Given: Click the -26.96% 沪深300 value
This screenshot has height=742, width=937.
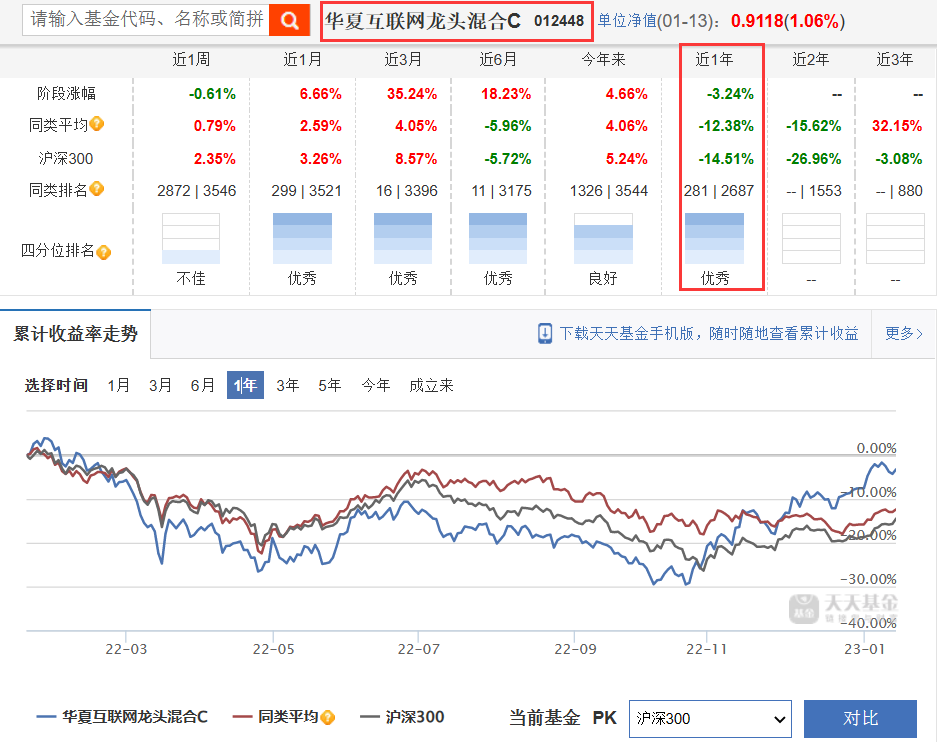Looking at the screenshot, I should [x=813, y=159].
